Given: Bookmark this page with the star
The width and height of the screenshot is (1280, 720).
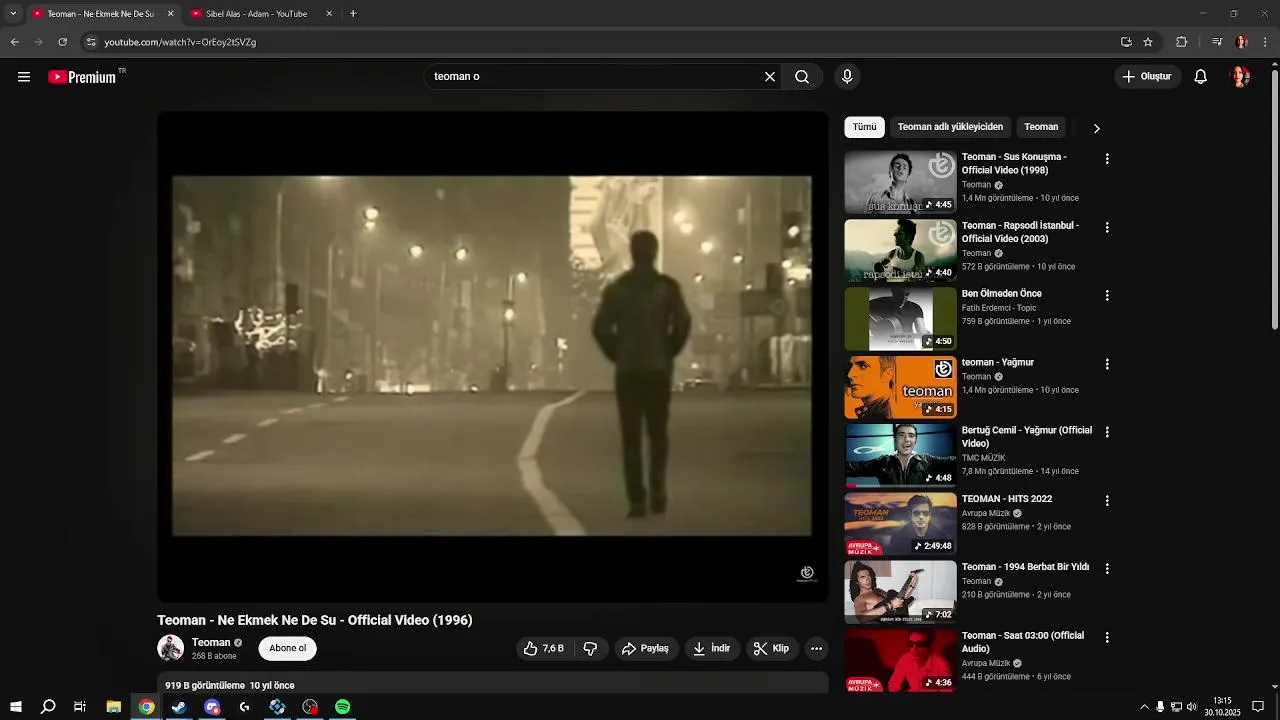Looking at the screenshot, I should (1148, 42).
